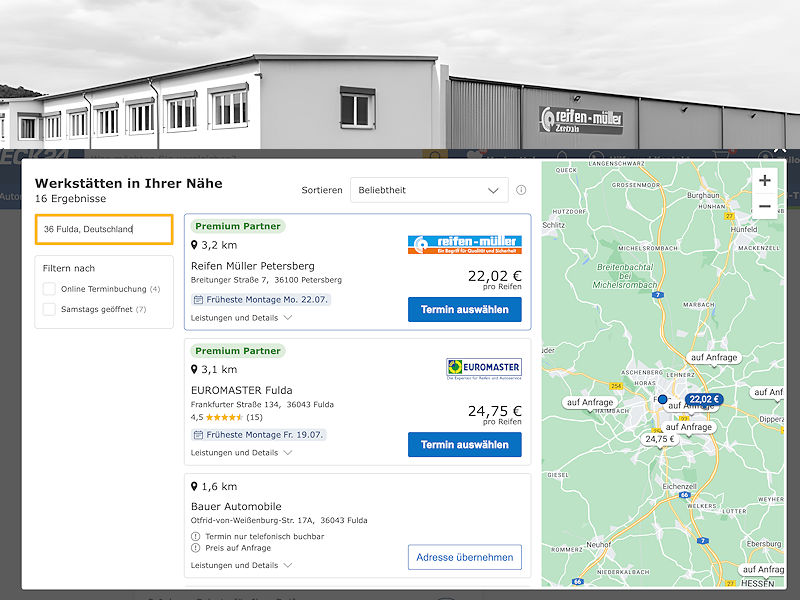Image resolution: width=800 pixels, height=600 pixels.
Task: Click the EUROMASTER star rating
Action: pos(224,417)
